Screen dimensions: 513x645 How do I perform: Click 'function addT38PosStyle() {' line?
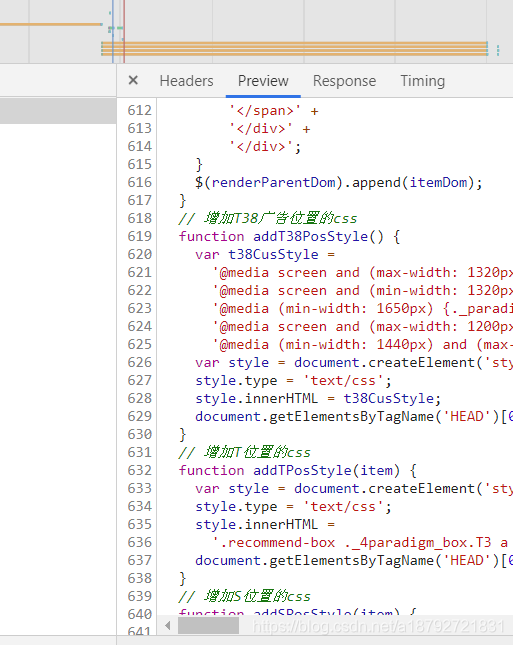[x=289, y=237]
